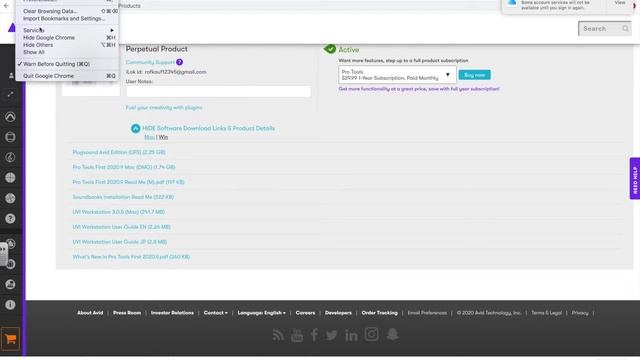Click the Order Tracking footer link
Image resolution: width=640 pixels, height=360 pixels.
379,313
